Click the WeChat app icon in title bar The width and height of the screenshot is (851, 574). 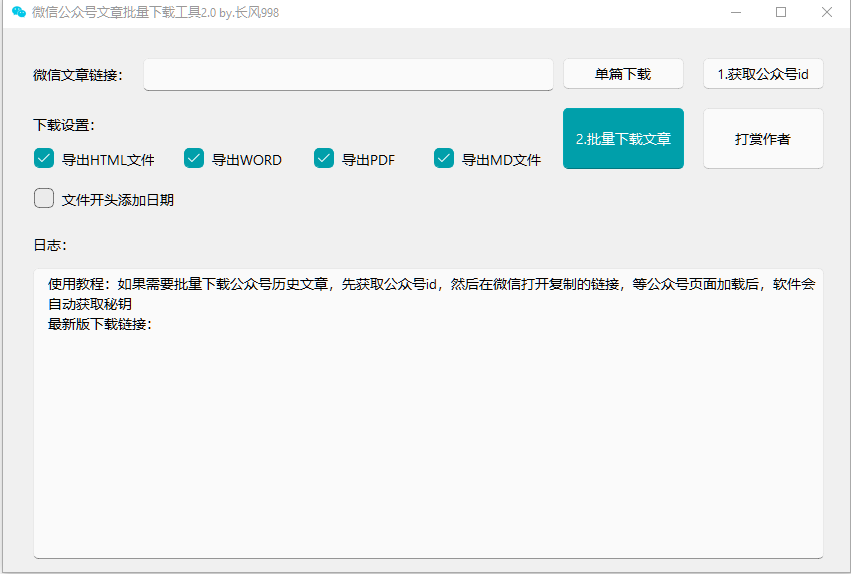point(18,13)
